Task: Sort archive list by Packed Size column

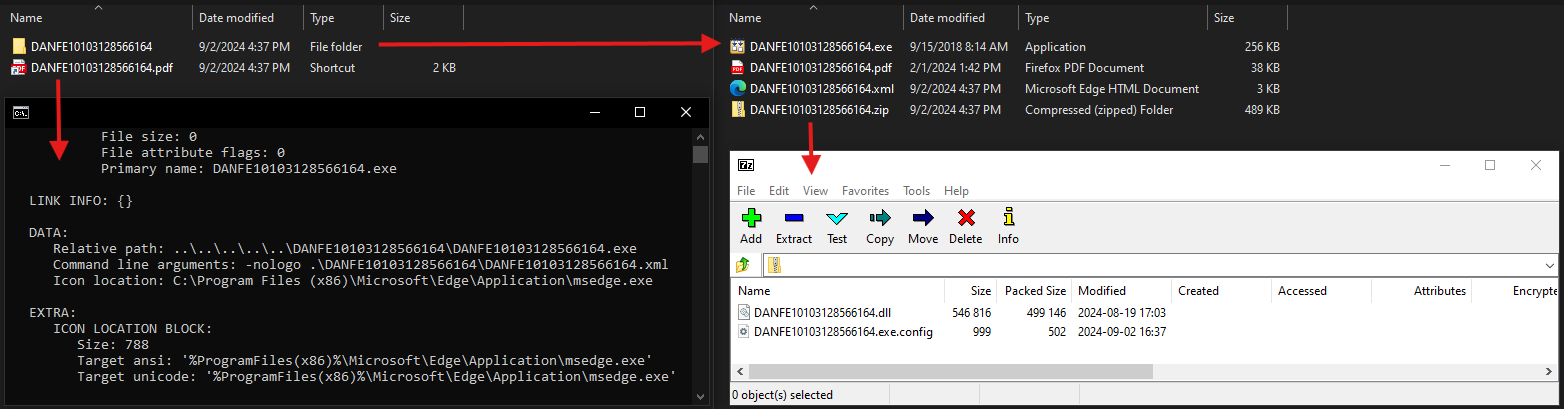Action: point(1035,291)
